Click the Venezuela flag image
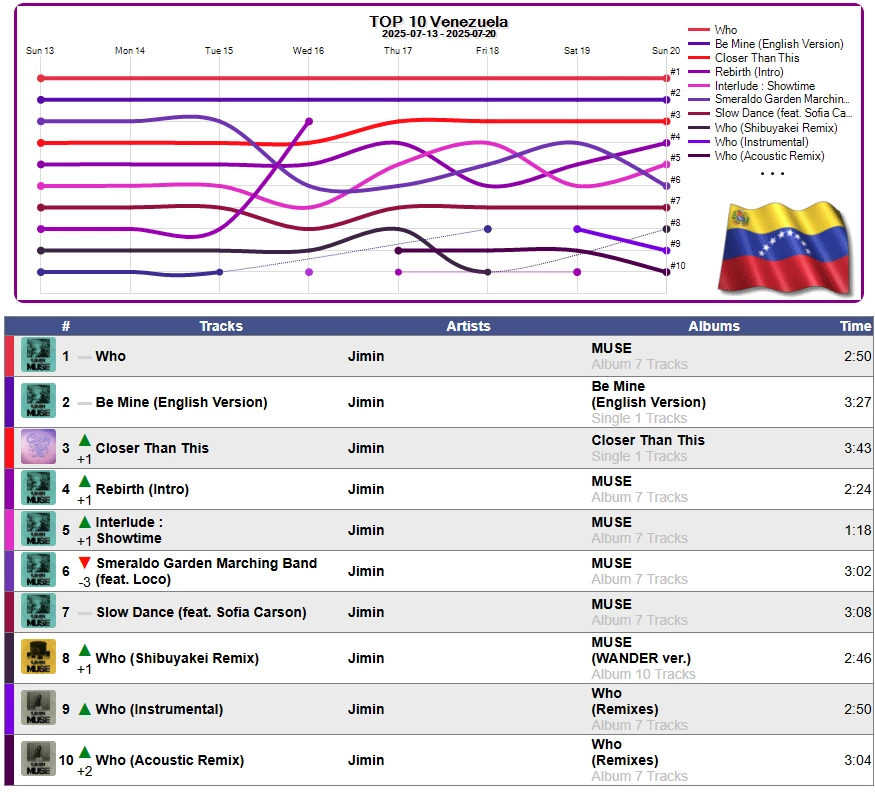Screen dimensions: 875x792 coord(786,248)
